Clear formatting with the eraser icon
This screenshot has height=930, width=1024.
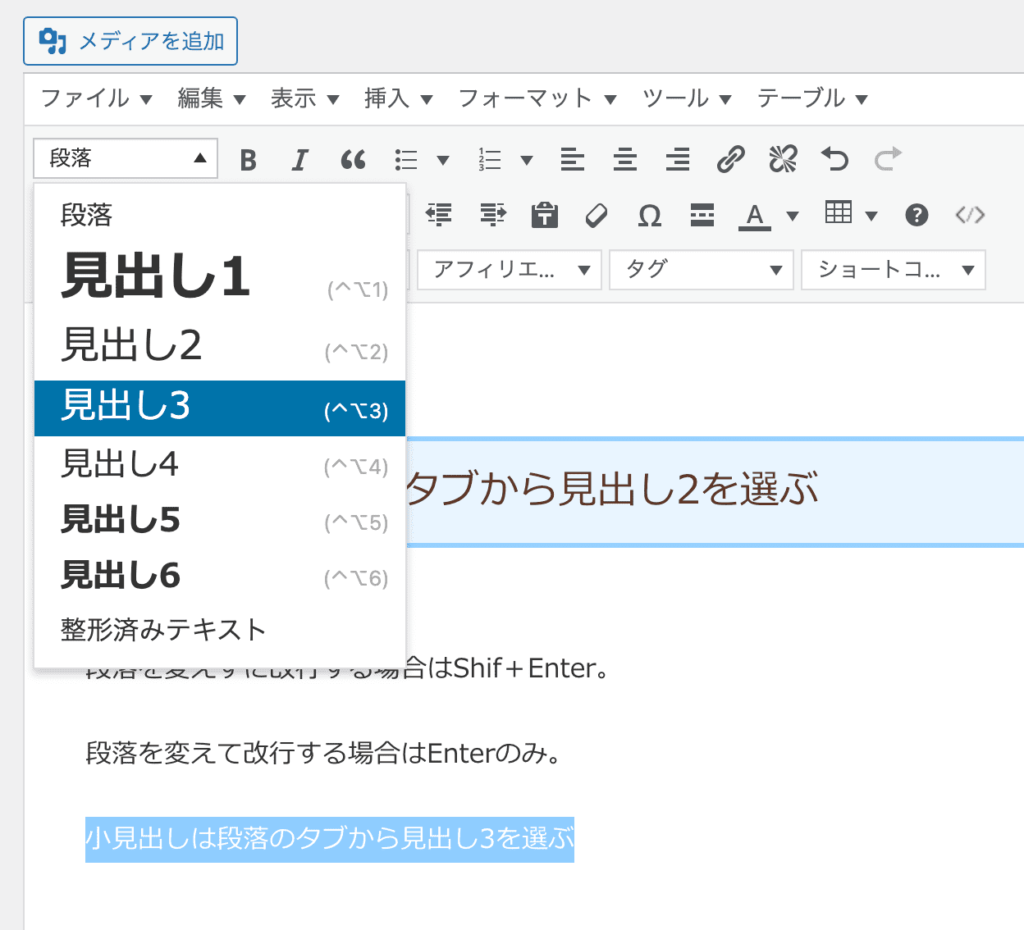pos(596,214)
